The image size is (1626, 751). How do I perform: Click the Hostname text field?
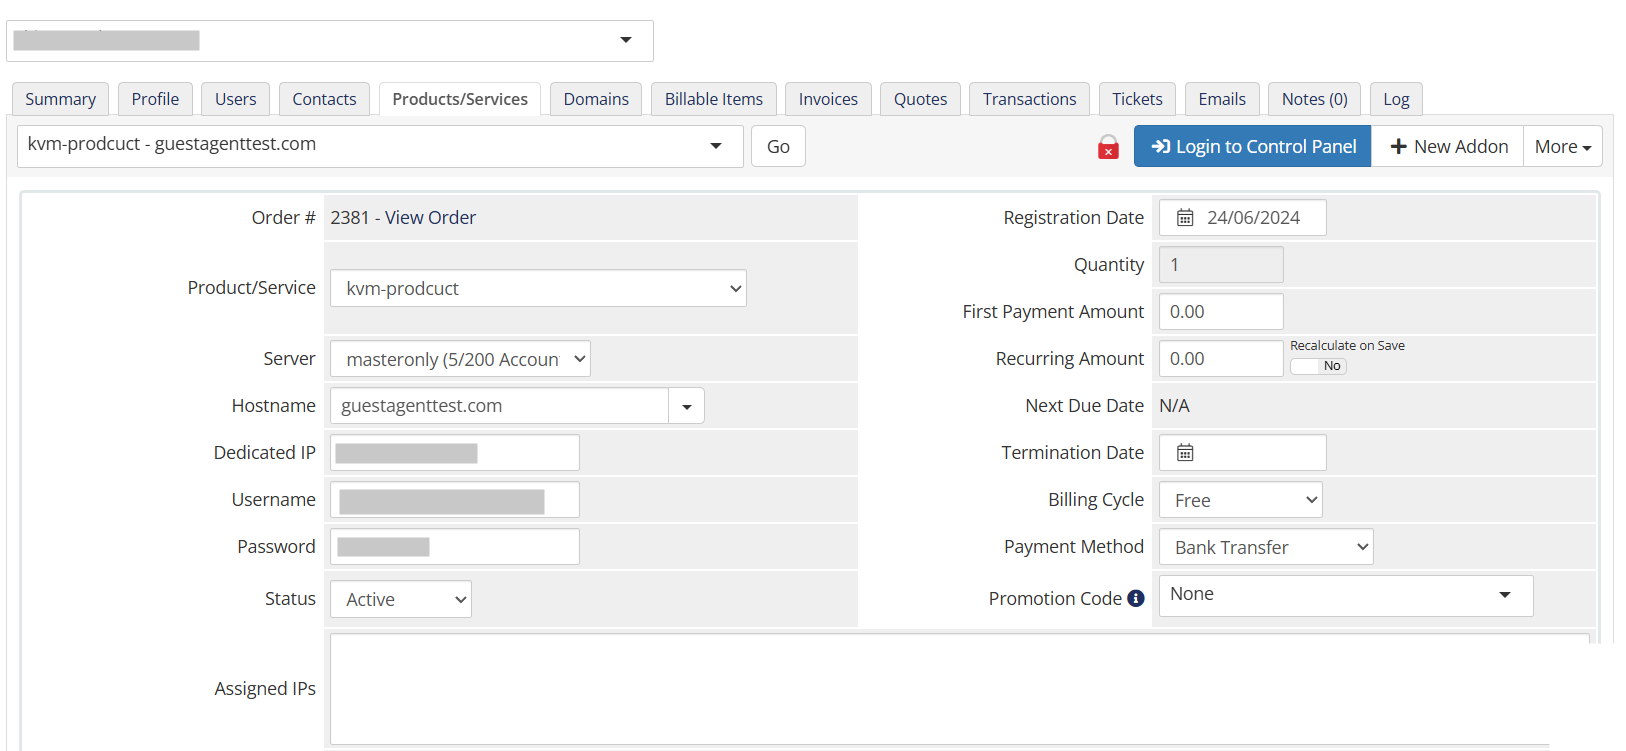coord(499,406)
